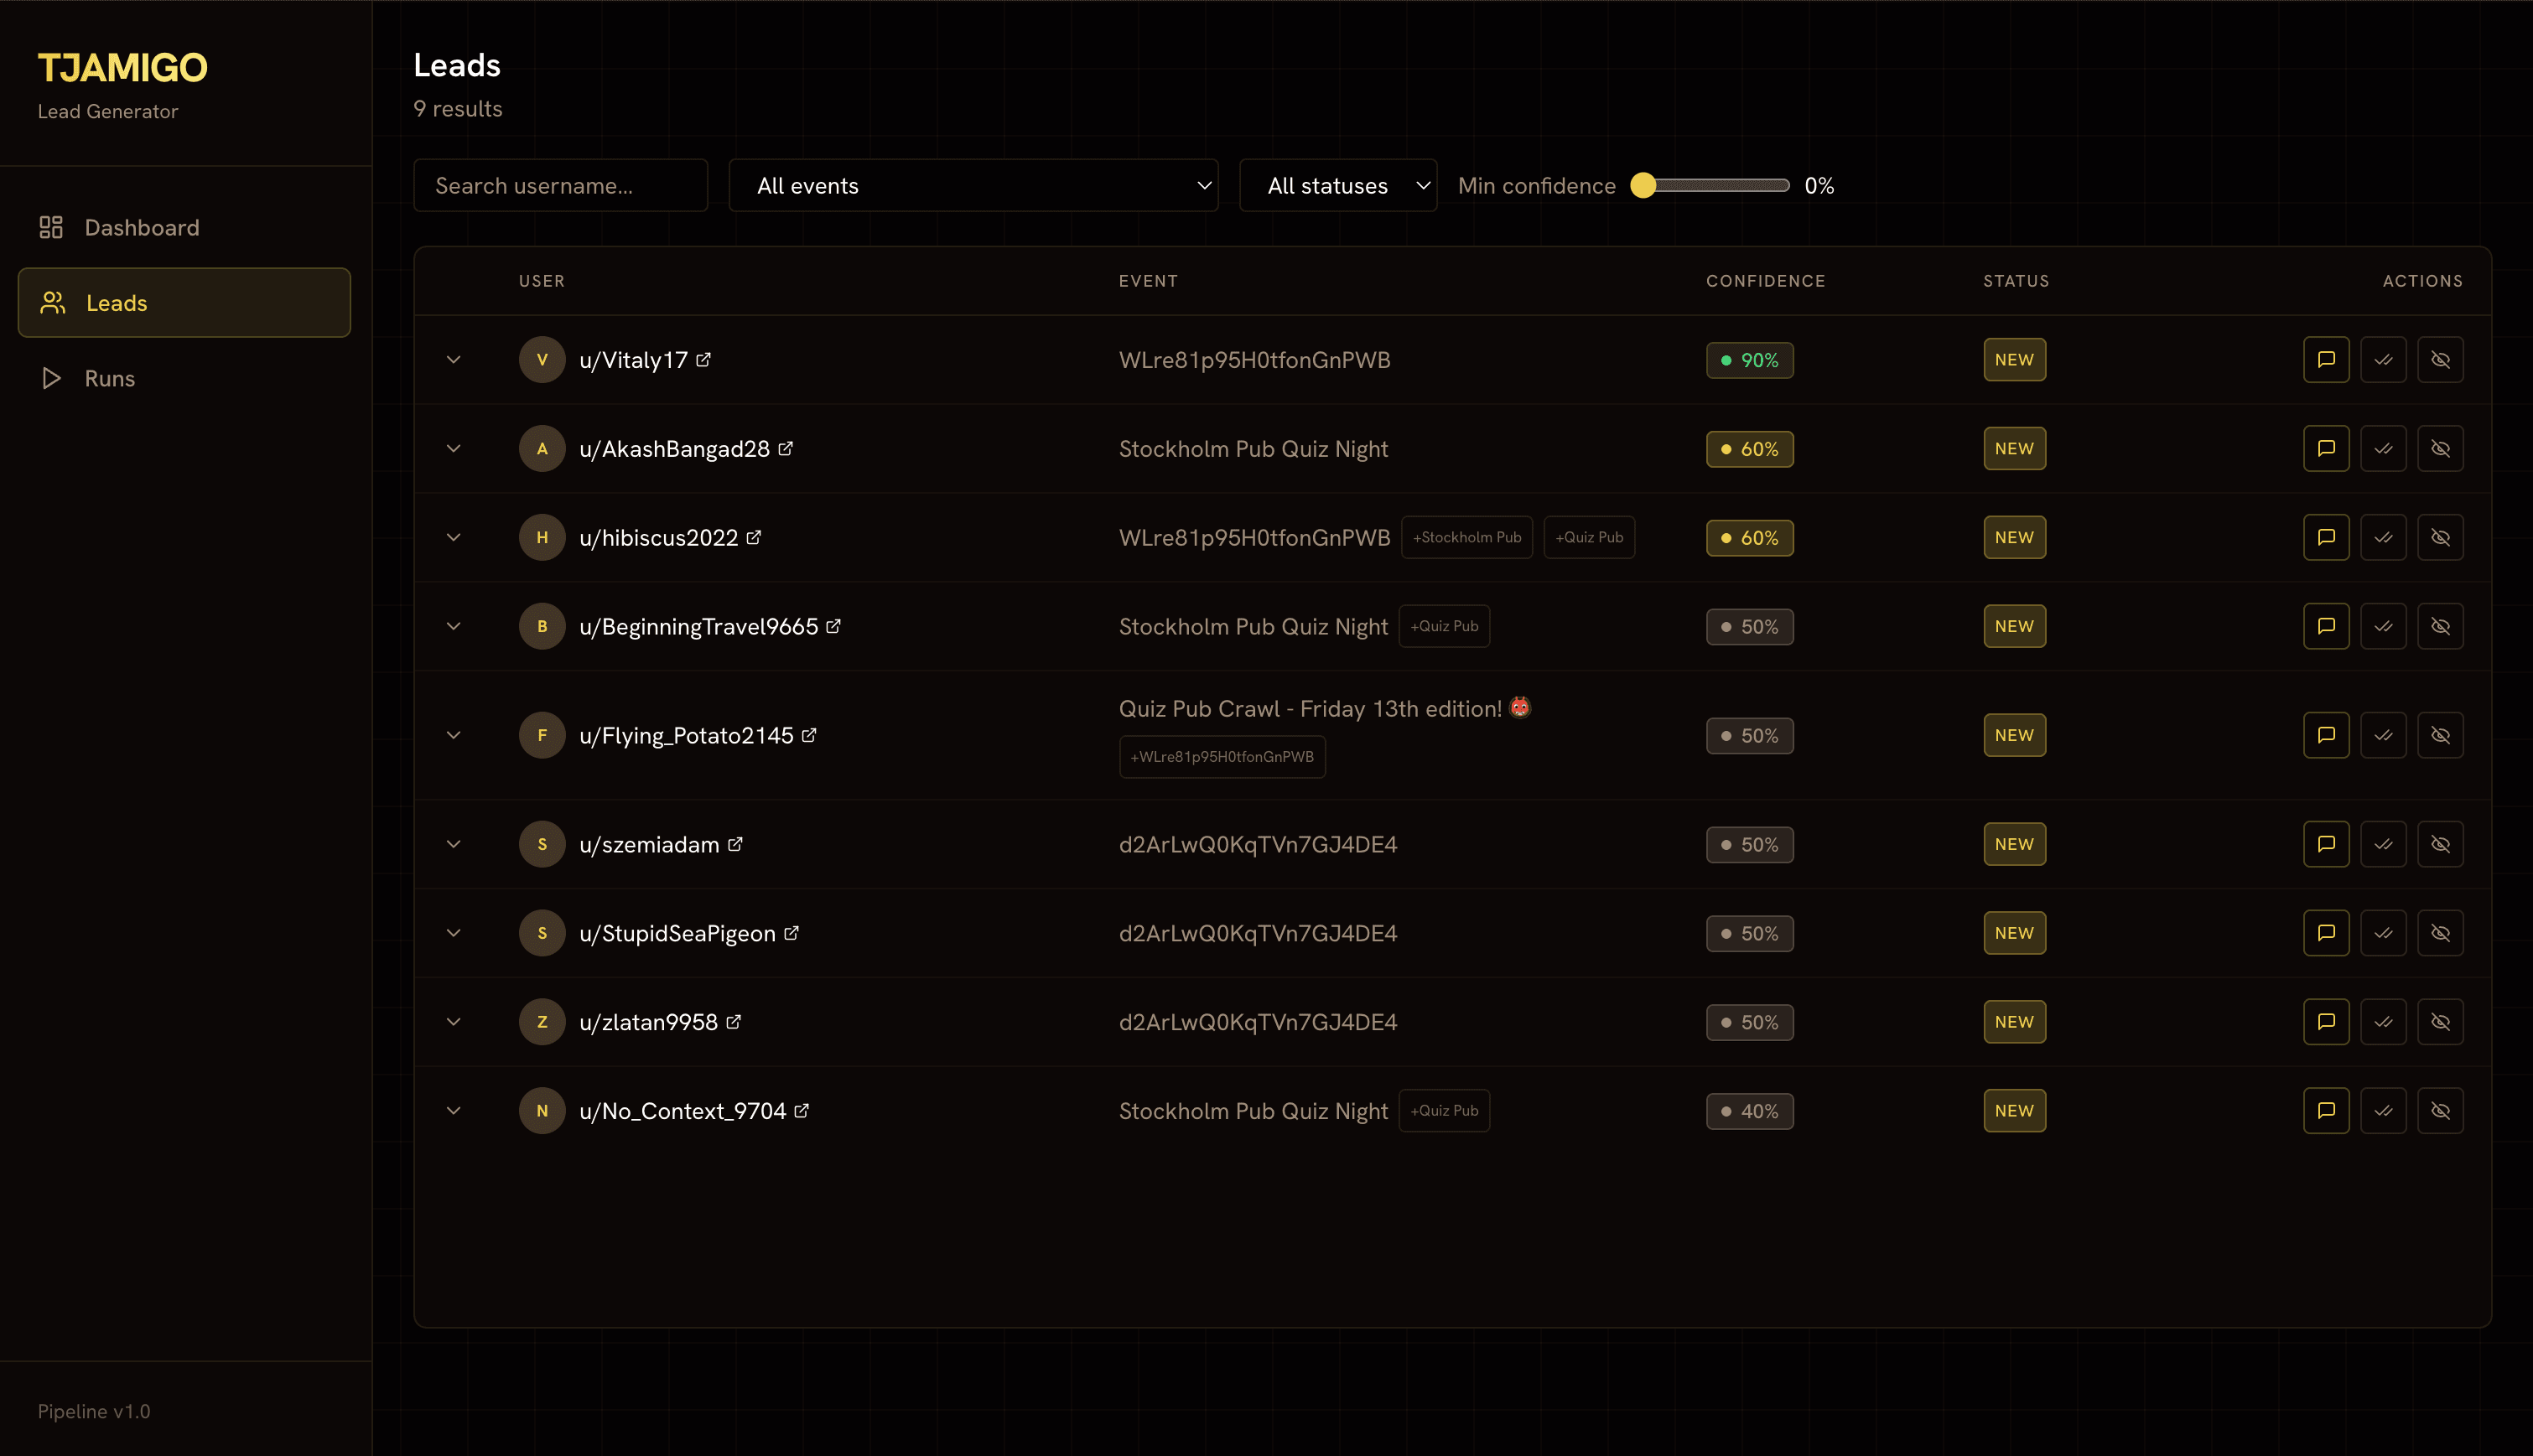Hide the u/Vitaly17 lead with eye-slash toggle
Image resolution: width=2533 pixels, height=1456 pixels.
[x=2441, y=360]
